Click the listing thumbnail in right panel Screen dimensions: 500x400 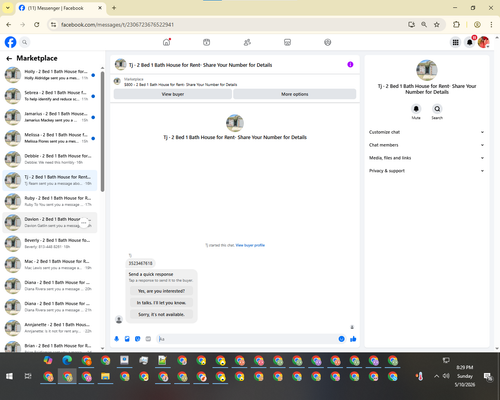coord(427,70)
